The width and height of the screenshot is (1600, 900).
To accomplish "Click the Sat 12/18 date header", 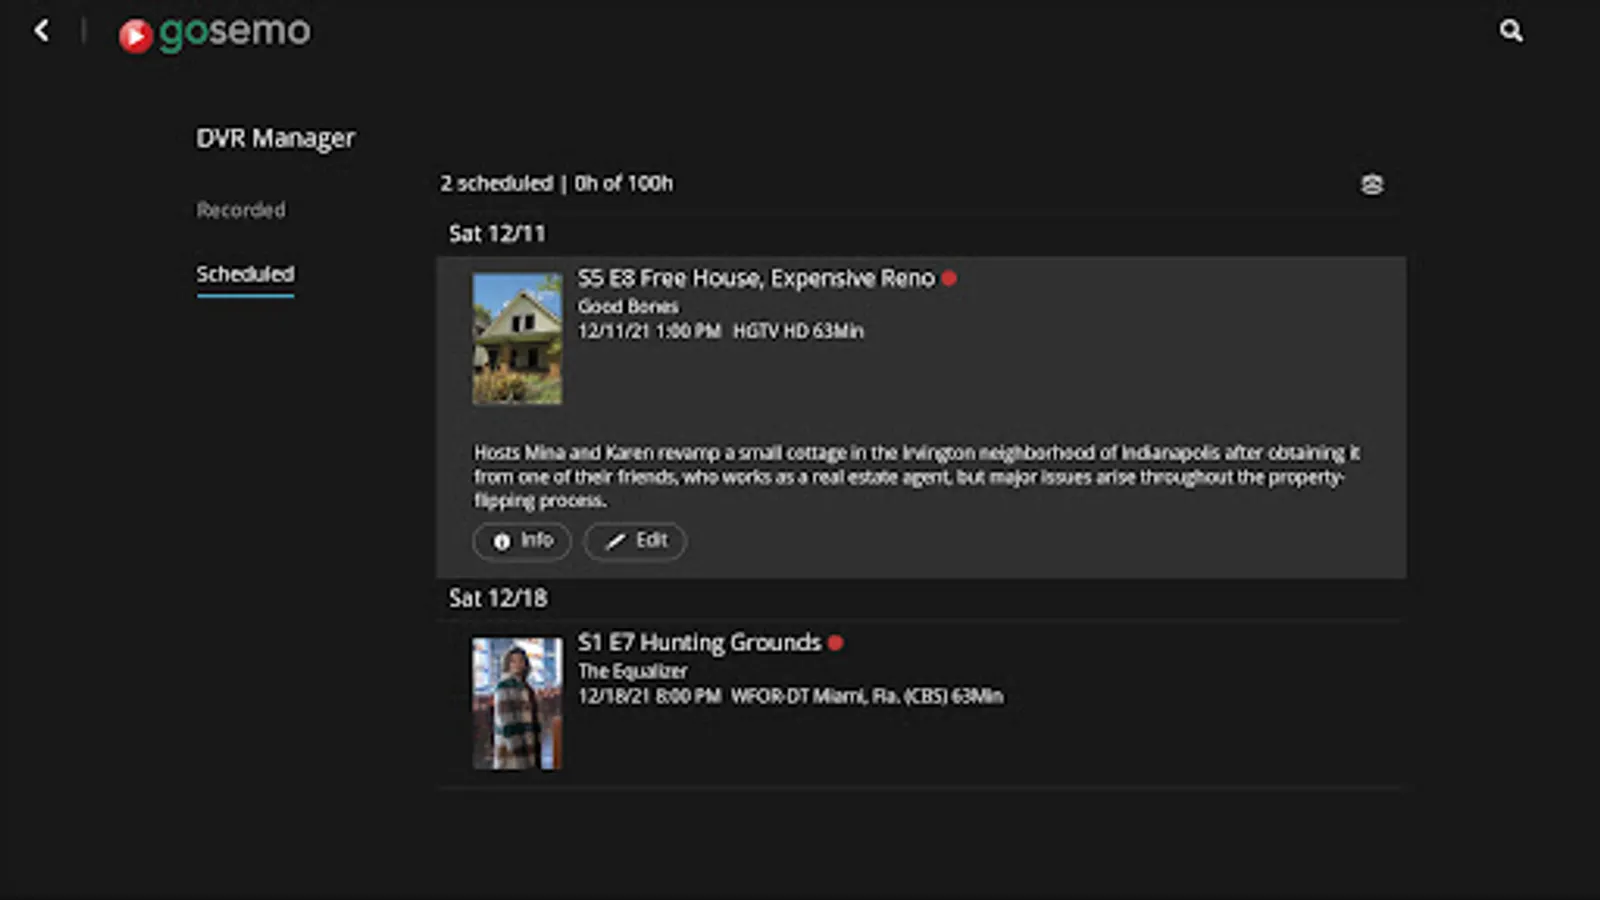I will tap(498, 598).
